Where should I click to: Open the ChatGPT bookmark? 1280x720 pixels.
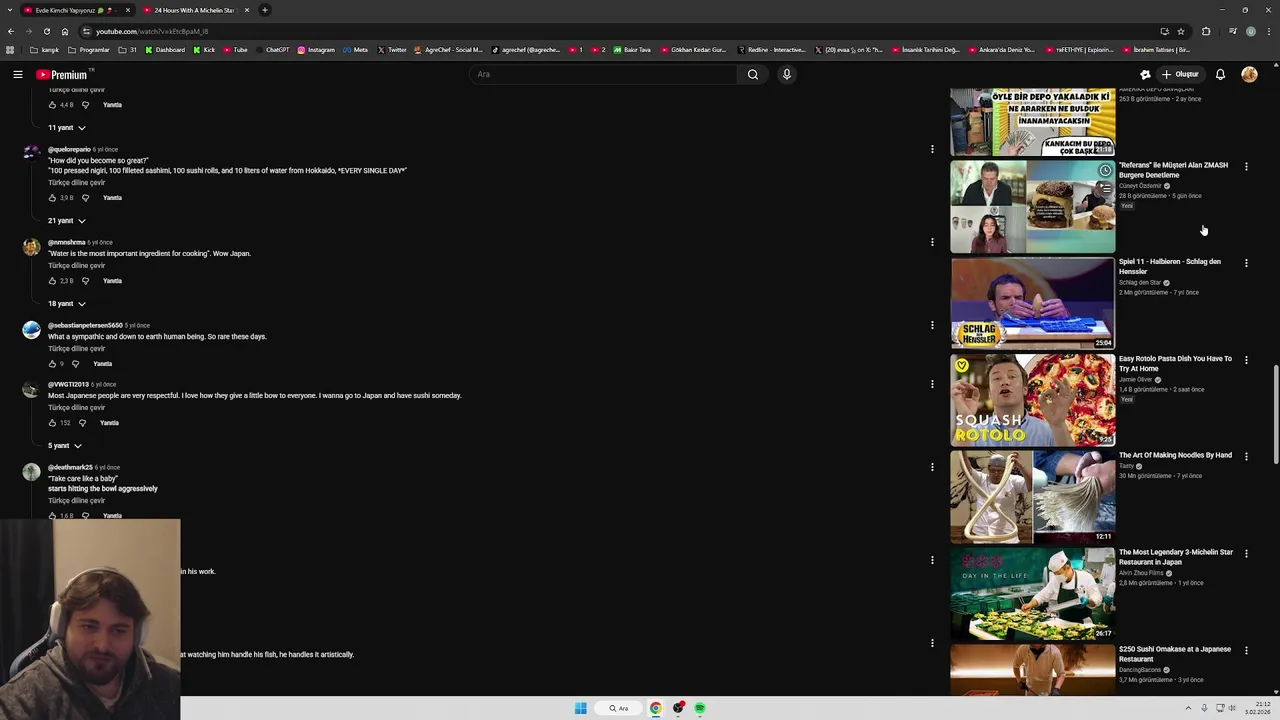point(273,50)
